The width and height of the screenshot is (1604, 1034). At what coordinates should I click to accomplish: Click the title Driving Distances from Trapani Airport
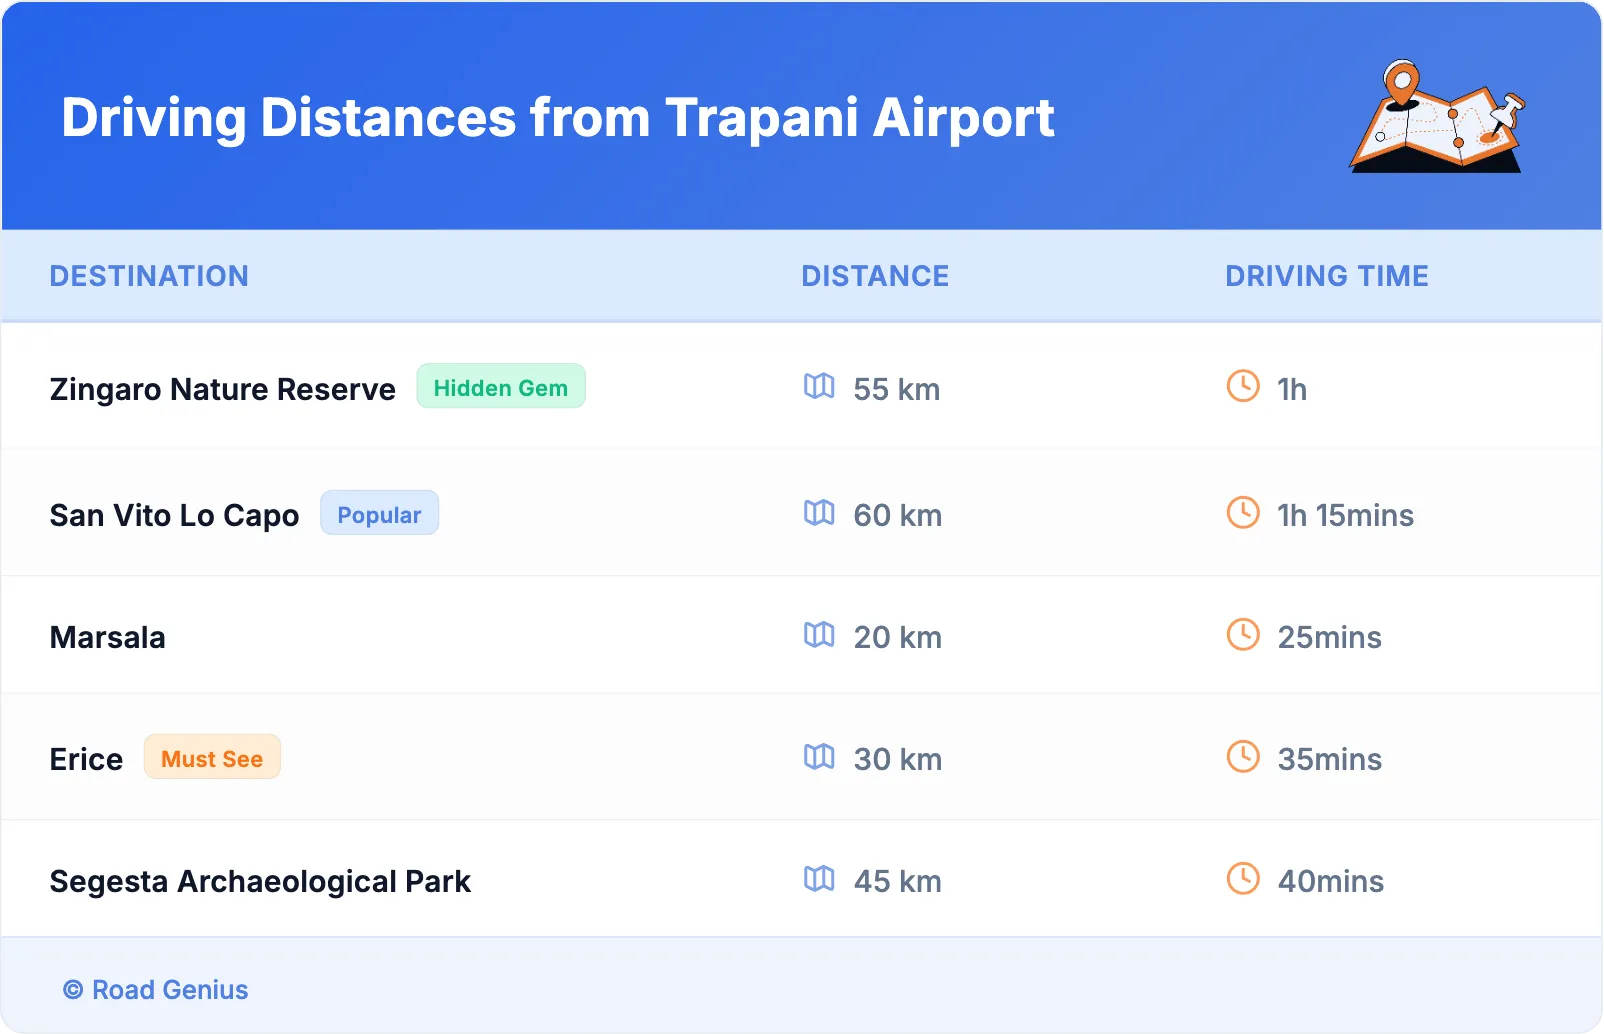point(558,118)
